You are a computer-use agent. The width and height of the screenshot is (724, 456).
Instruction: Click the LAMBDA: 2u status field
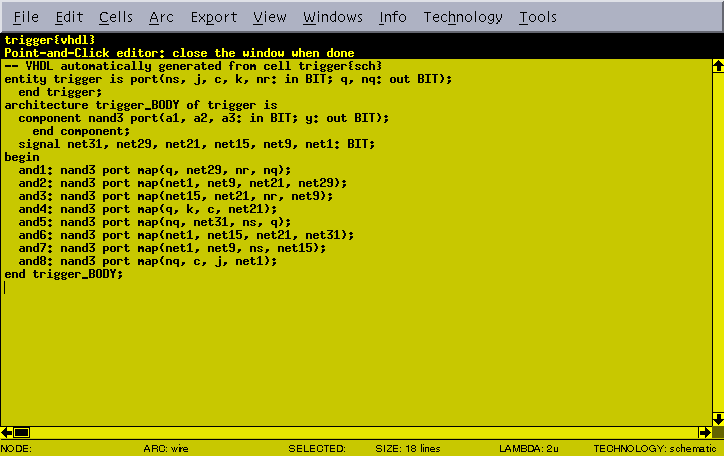[x=529, y=449]
